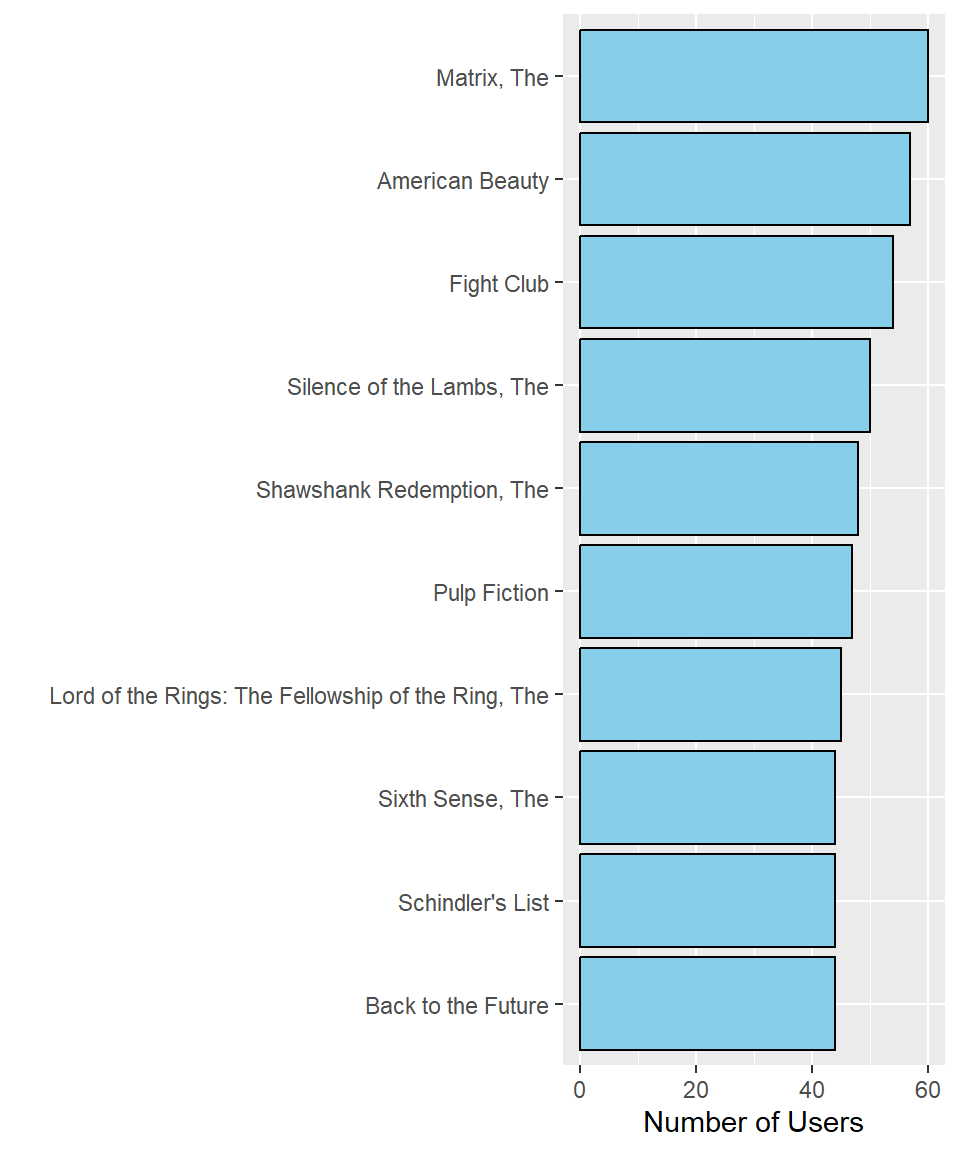This screenshot has width=960, height=1152.
Task: Select the "Fight Club" axis label
Action: (x=498, y=284)
